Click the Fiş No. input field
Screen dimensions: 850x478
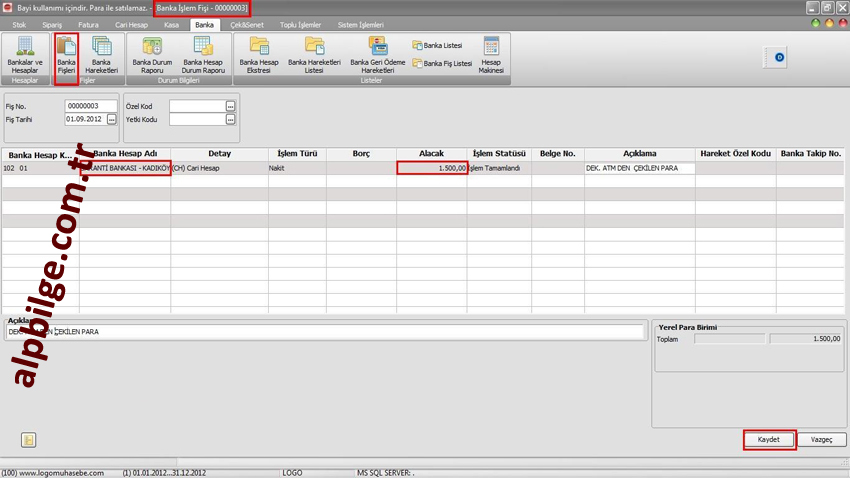[x=90, y=106]
